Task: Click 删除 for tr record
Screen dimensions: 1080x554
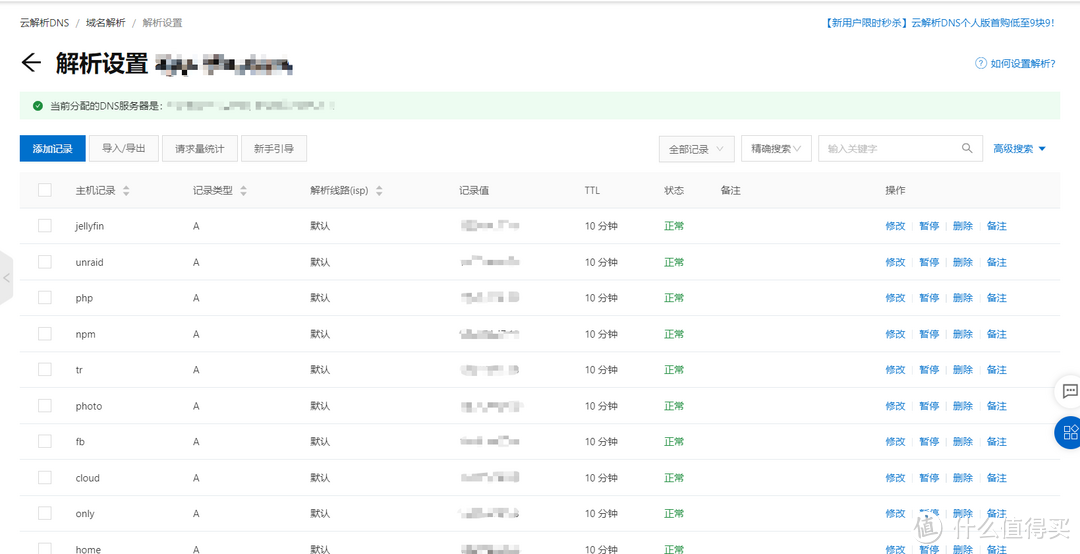Action: 963,369
